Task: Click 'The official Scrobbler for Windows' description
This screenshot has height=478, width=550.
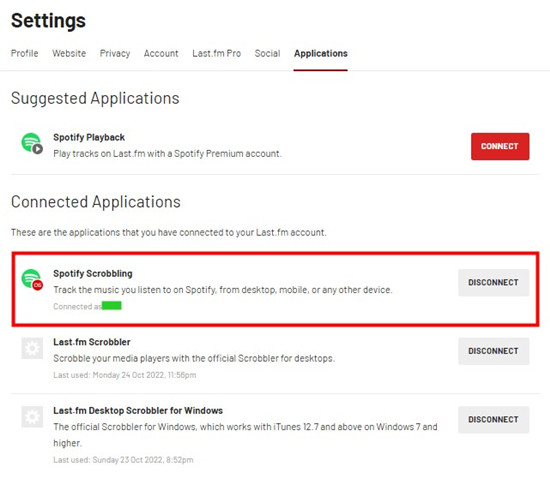Action: click(x=245, y=435)
